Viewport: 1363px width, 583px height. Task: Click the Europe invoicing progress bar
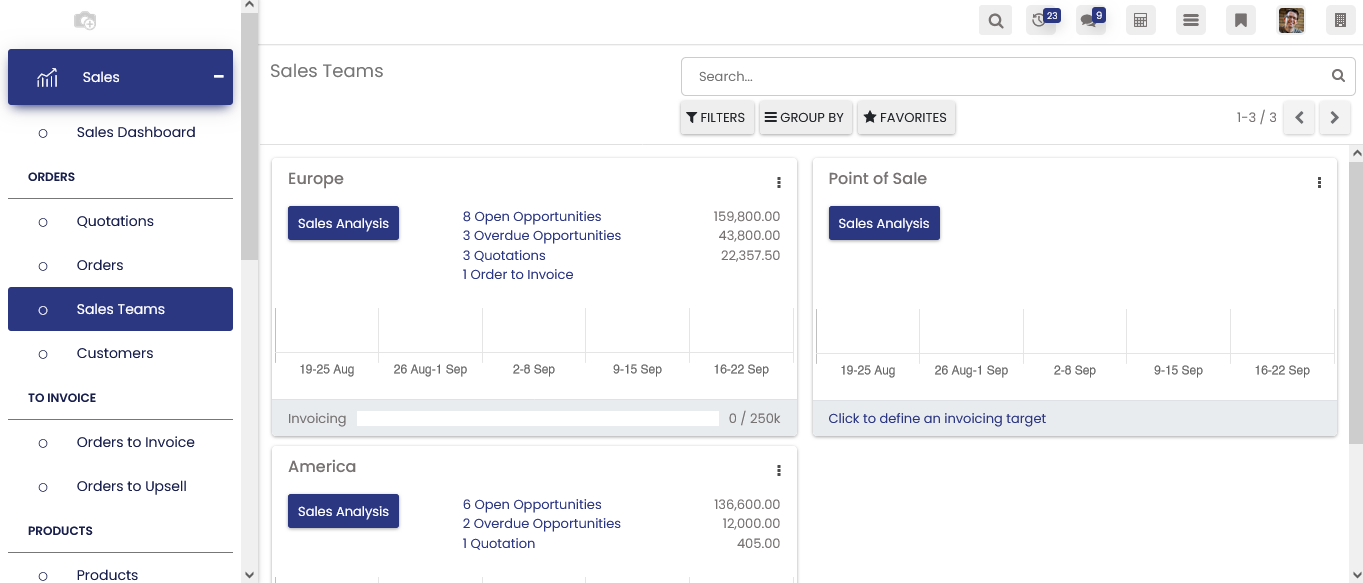537,419
